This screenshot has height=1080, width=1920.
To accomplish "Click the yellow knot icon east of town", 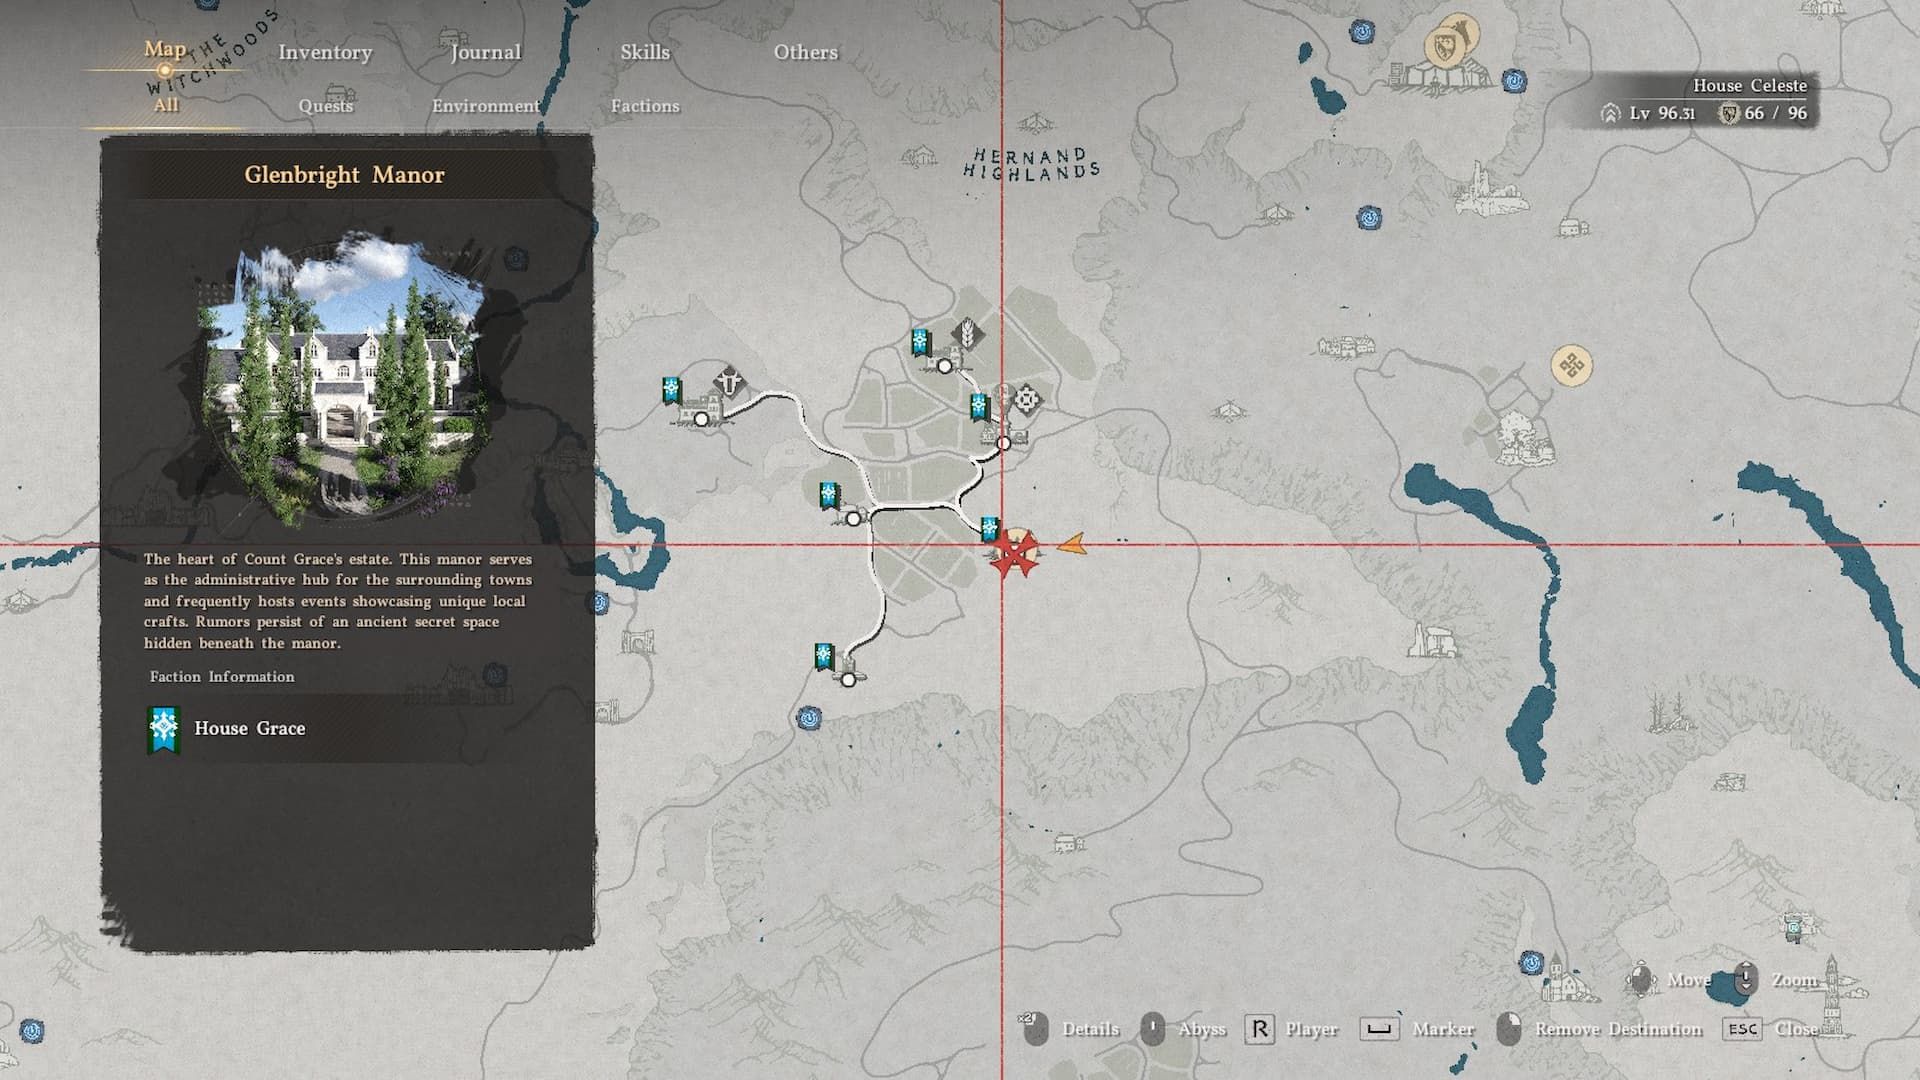I will tap(1570, 365).
